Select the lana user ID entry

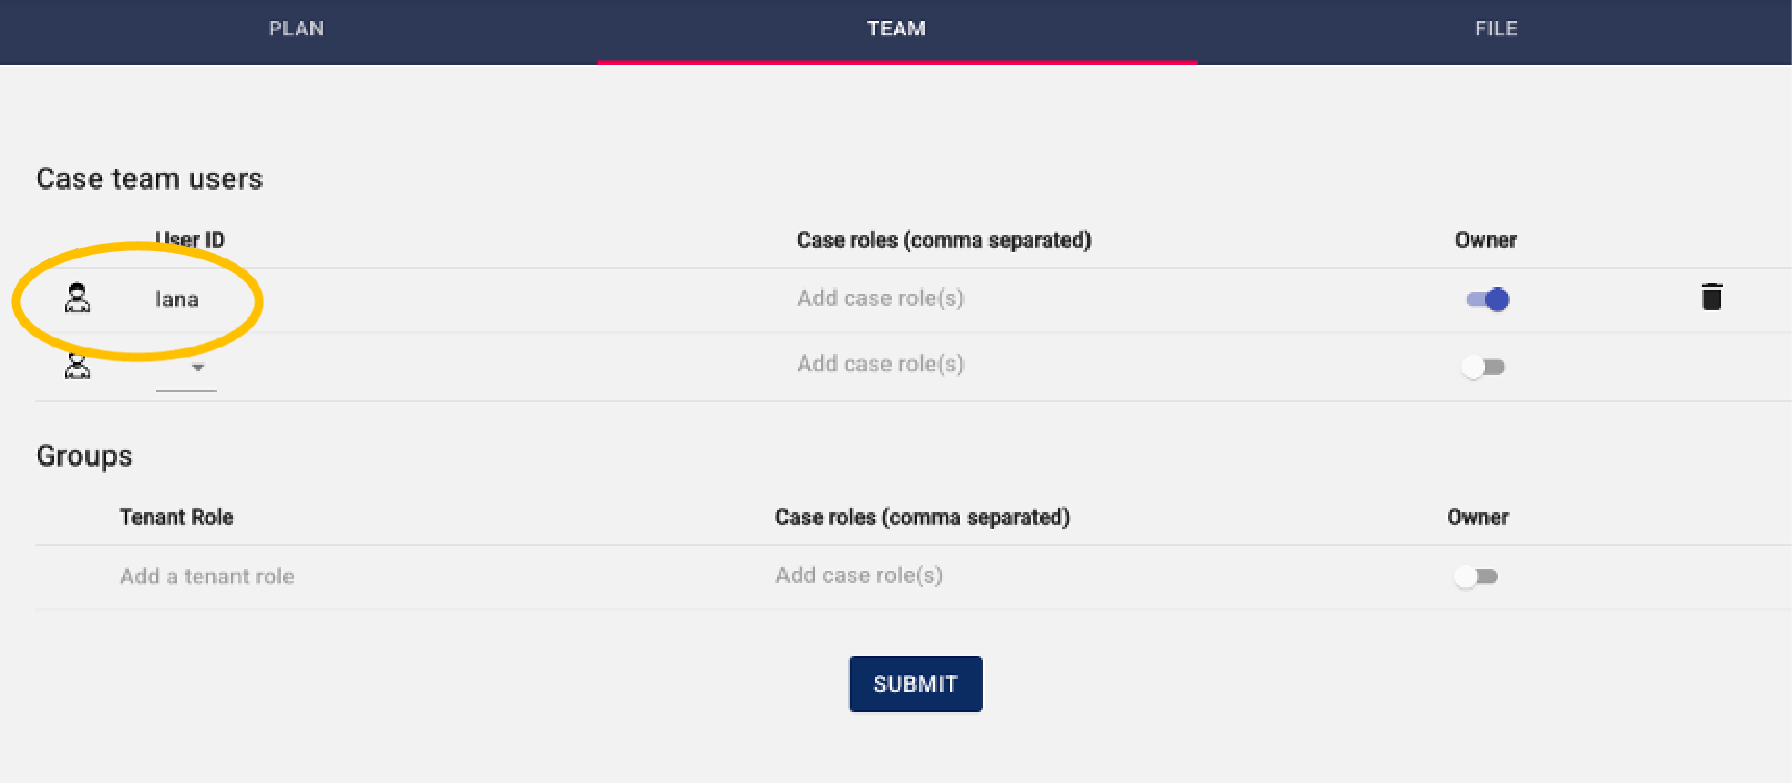point(177,299)
